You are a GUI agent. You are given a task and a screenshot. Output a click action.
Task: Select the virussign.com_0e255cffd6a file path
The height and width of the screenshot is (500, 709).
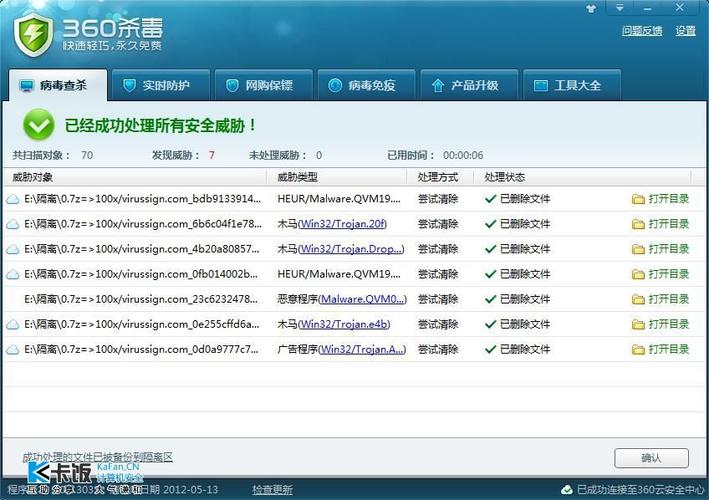pyautogui.click(x=142, y=324)
